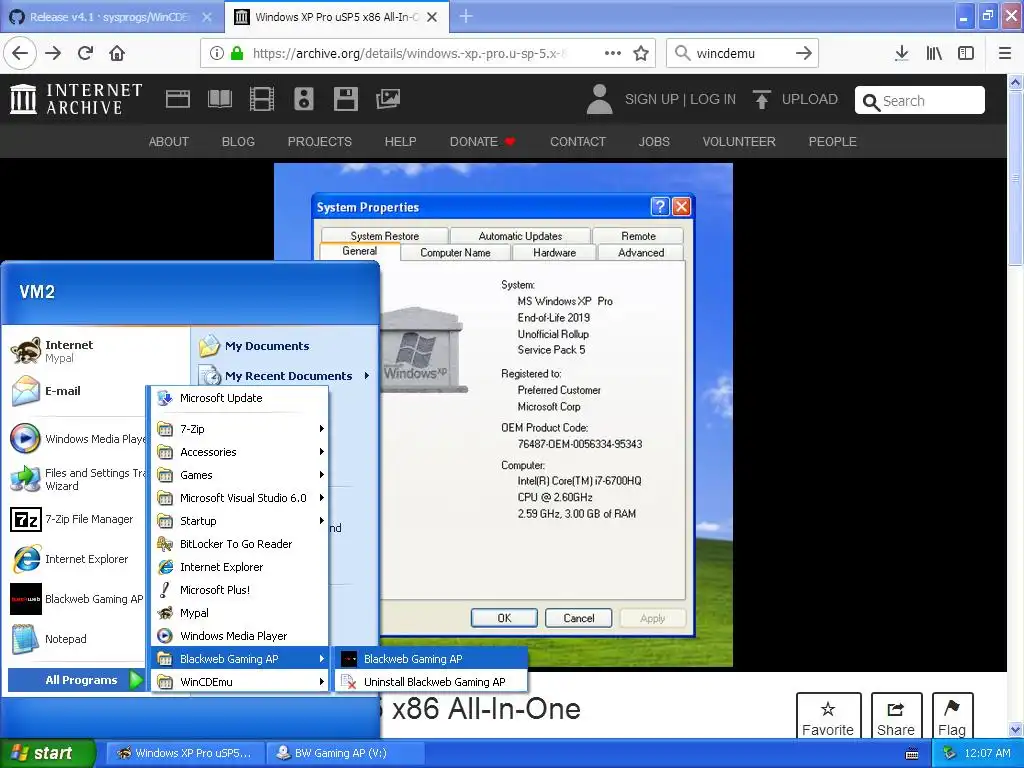Screen dimensions: 1024x768
Task: Switch to the Release v4.1 browser tab
Action: [111, 17]
